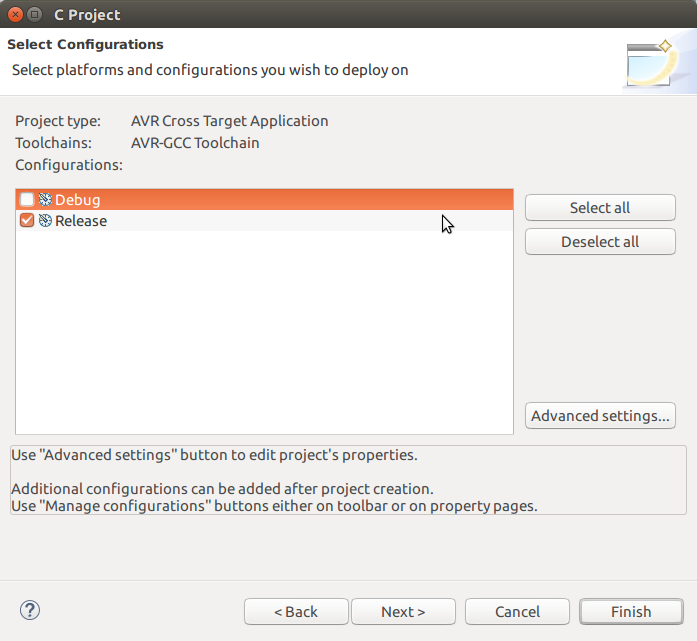Click the AVR Cross Target Application text

[229, 121]
